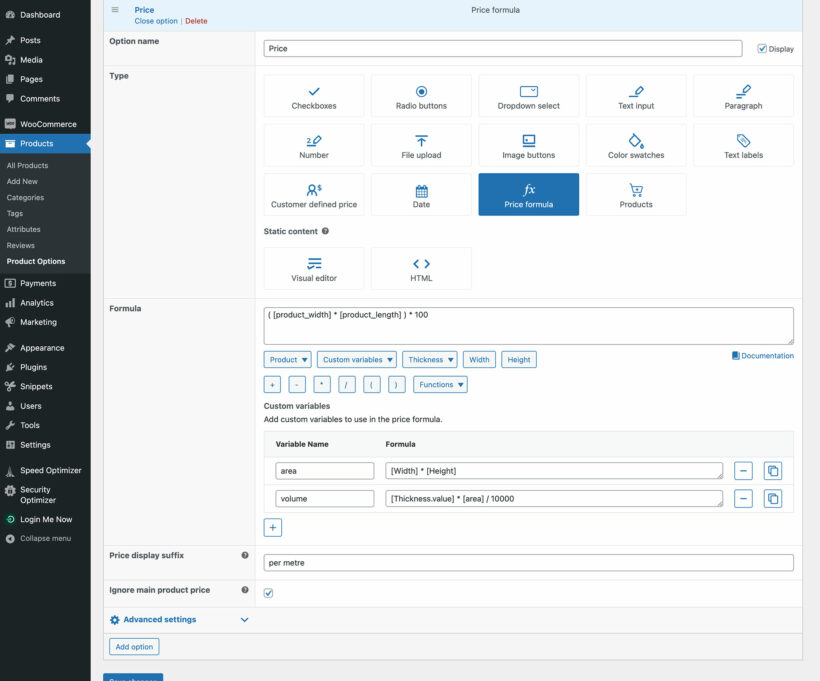The height and width of the screenshot is (681, 820).
Task: Open WooCommerce in the sidebar
Action: [48, 124]
